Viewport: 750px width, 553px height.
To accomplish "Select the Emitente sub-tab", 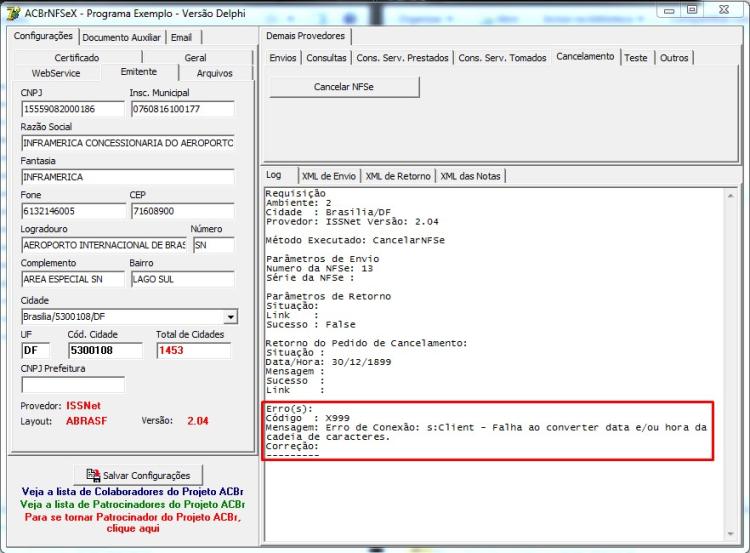I will [x=139, y=72].
